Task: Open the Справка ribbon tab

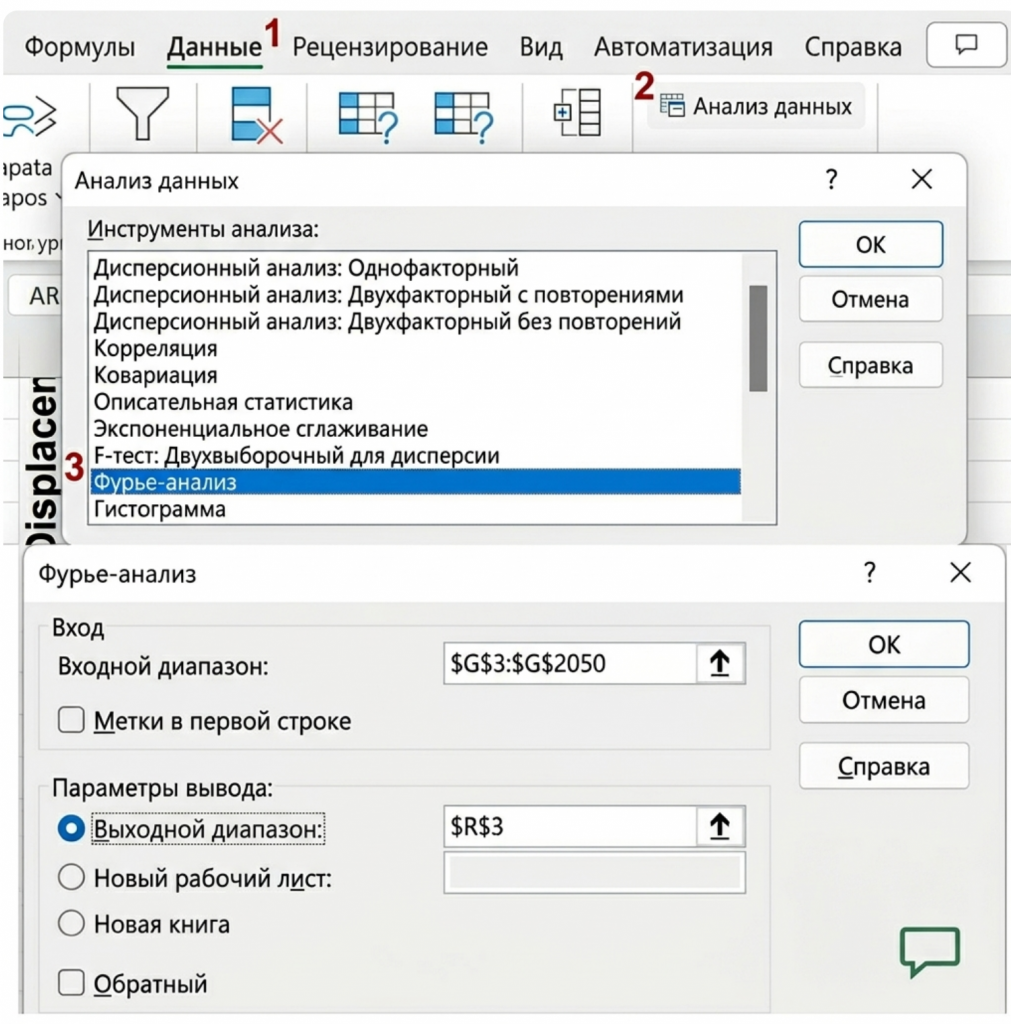Action: point(853,47)
